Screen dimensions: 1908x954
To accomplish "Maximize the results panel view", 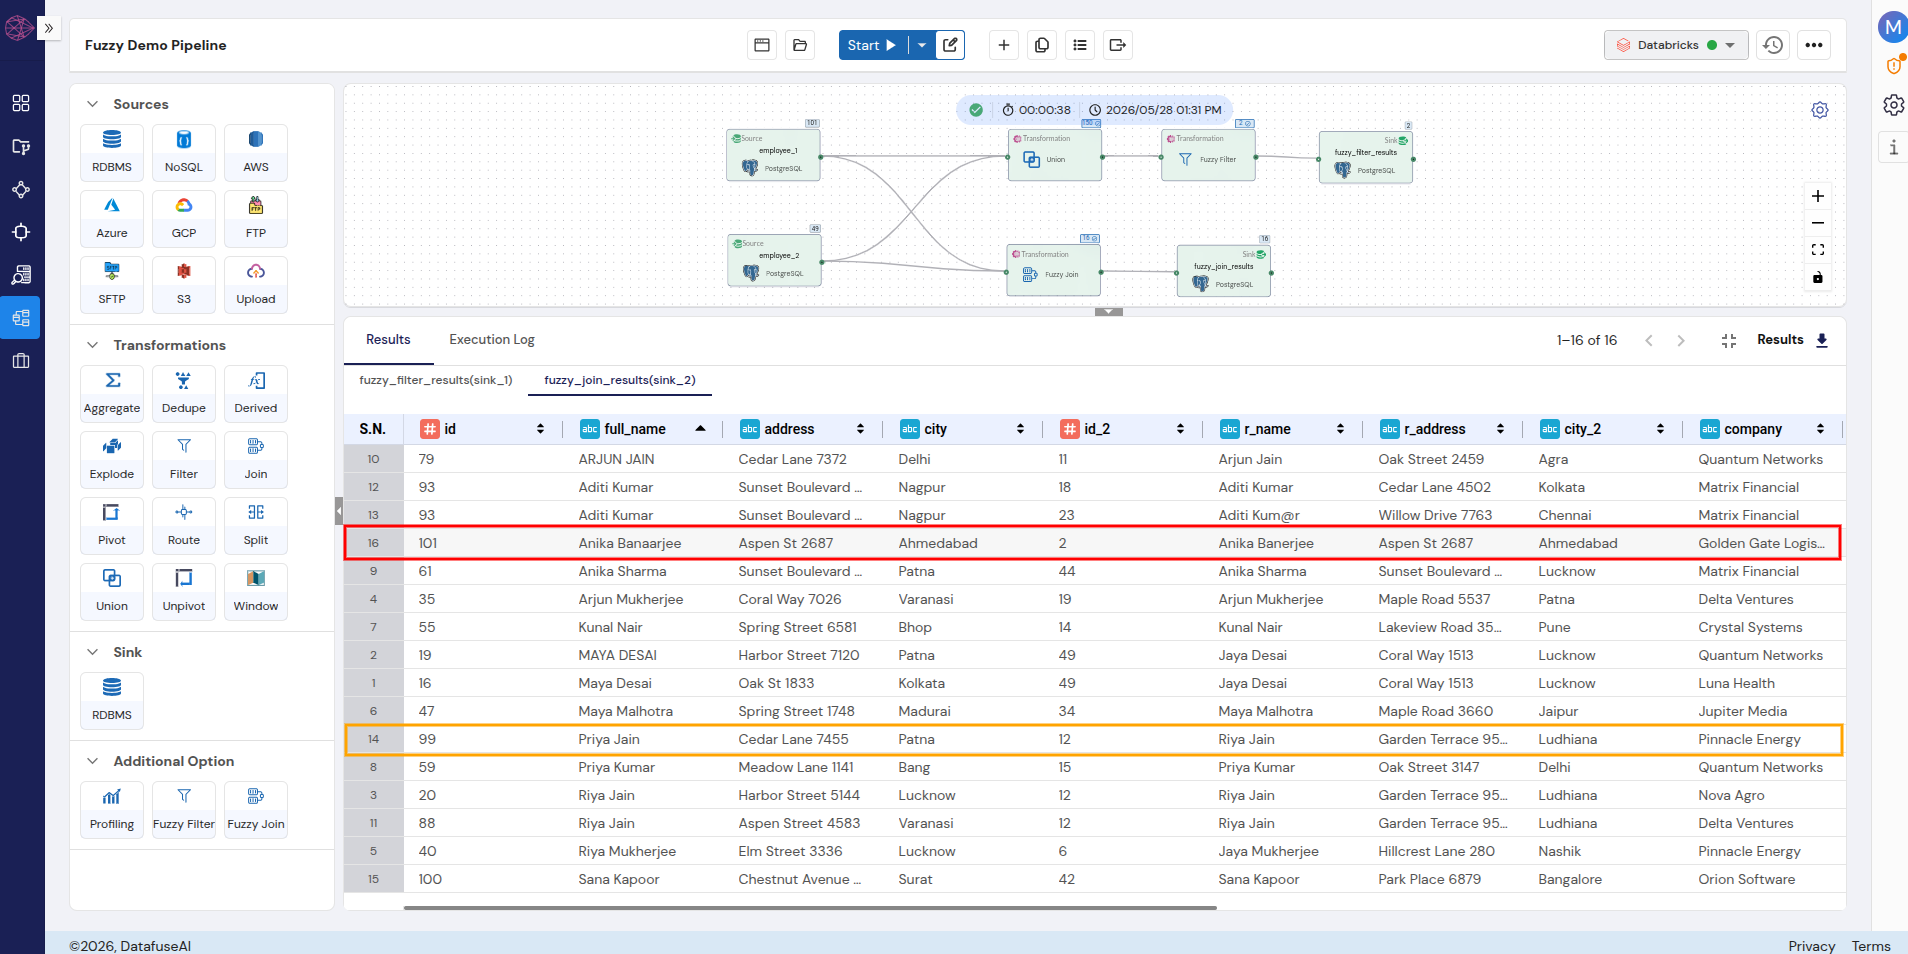I will [1729, 341].
